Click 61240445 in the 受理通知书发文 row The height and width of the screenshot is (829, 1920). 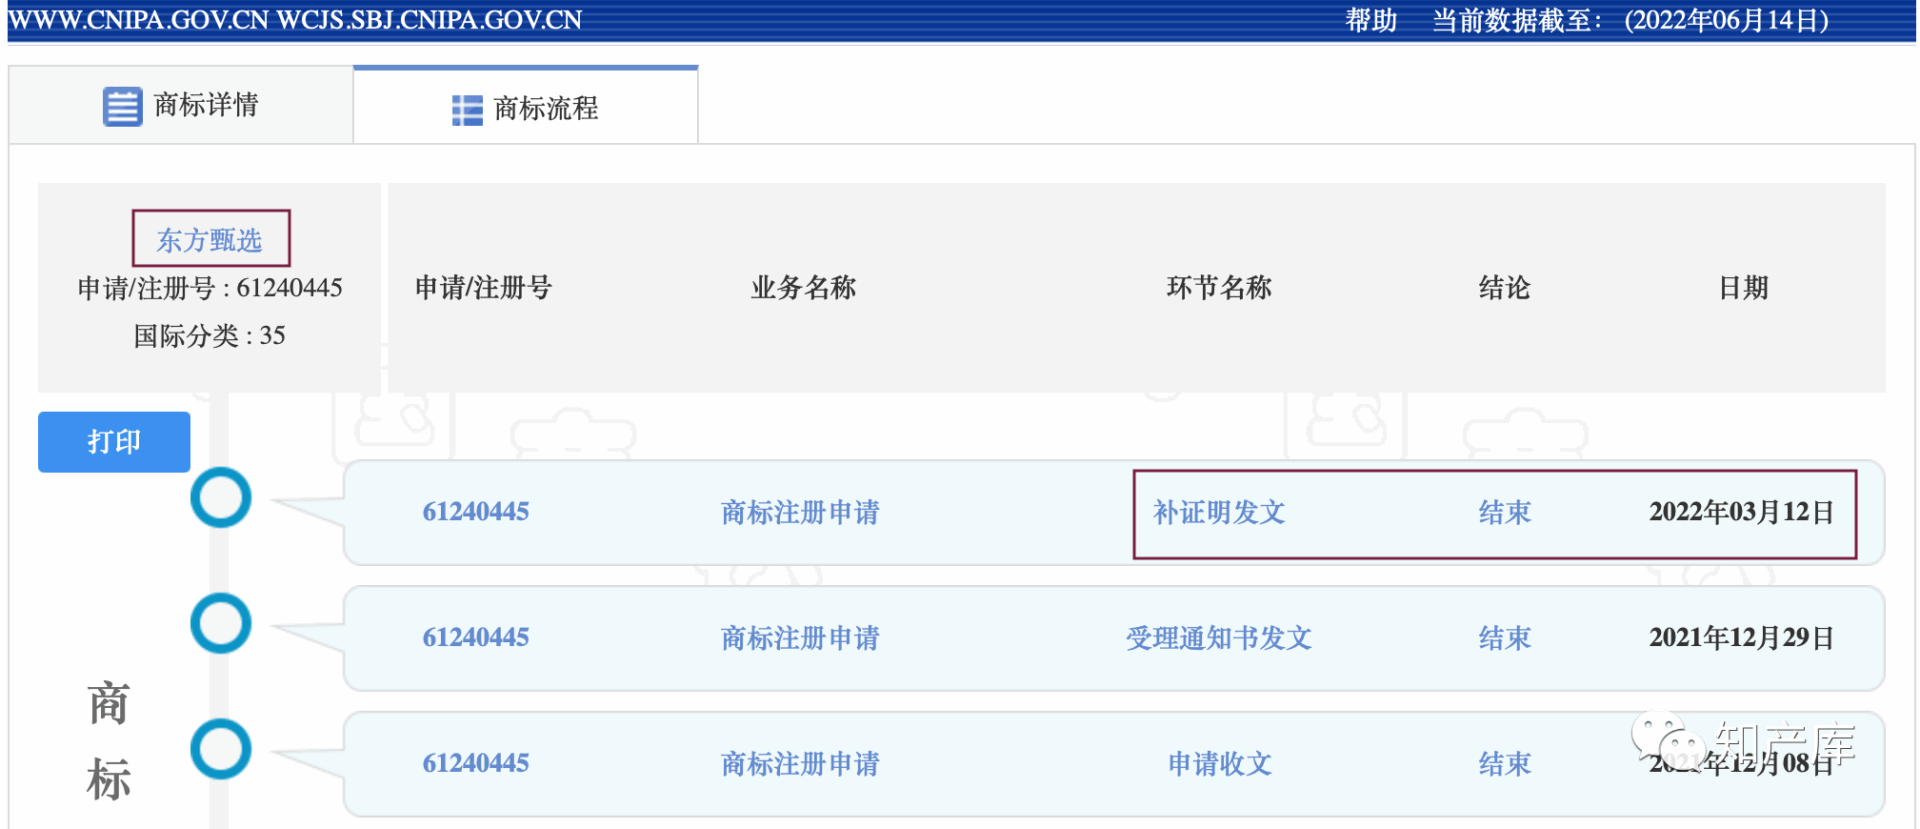475,638
